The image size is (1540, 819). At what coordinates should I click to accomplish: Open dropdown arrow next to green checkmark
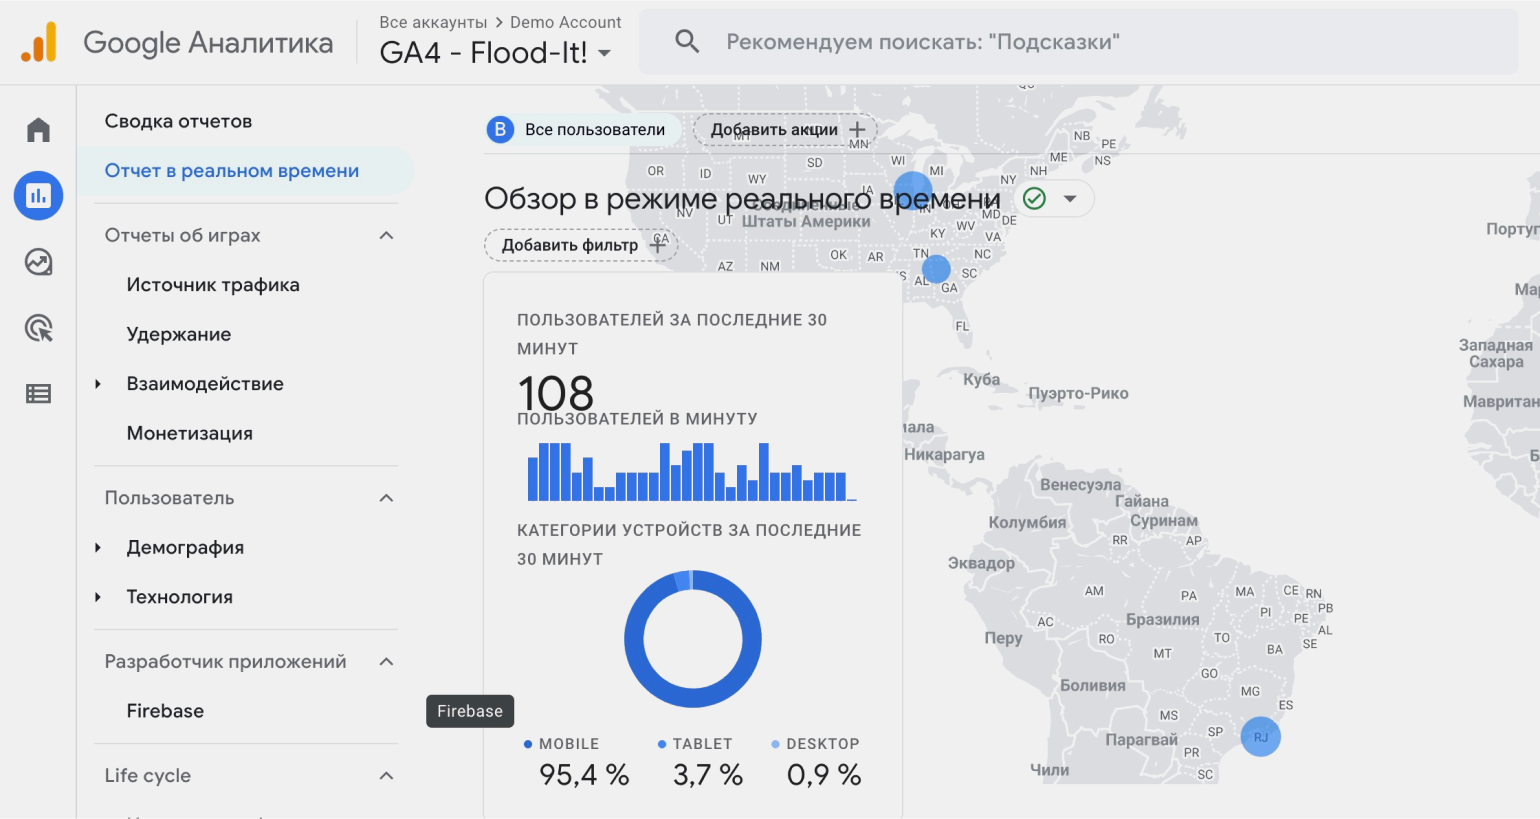[1070, 198]
